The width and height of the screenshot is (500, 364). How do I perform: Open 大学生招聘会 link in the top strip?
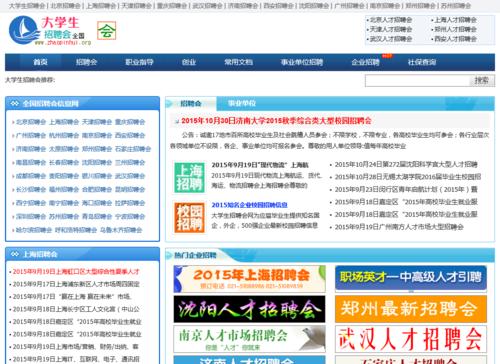tap(27, 6)
